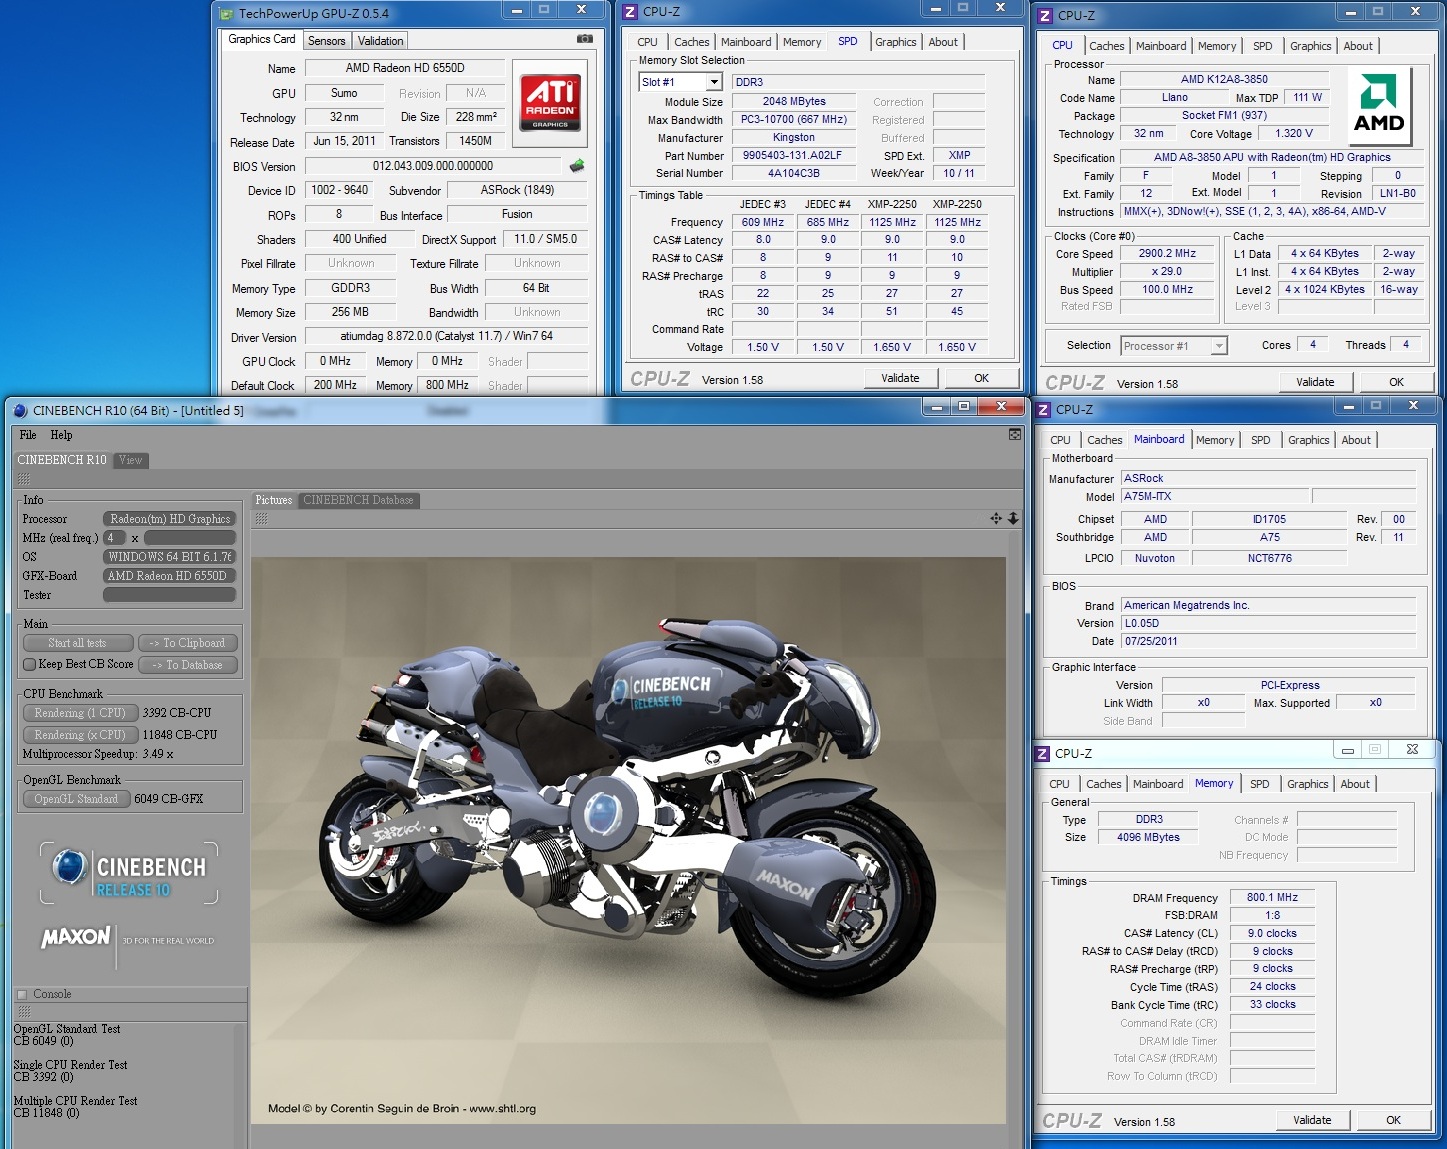Click the move-view cross arrows icon in Cinebench
This screenshot has width=1447, height=1149.
(x=996, y=518)
